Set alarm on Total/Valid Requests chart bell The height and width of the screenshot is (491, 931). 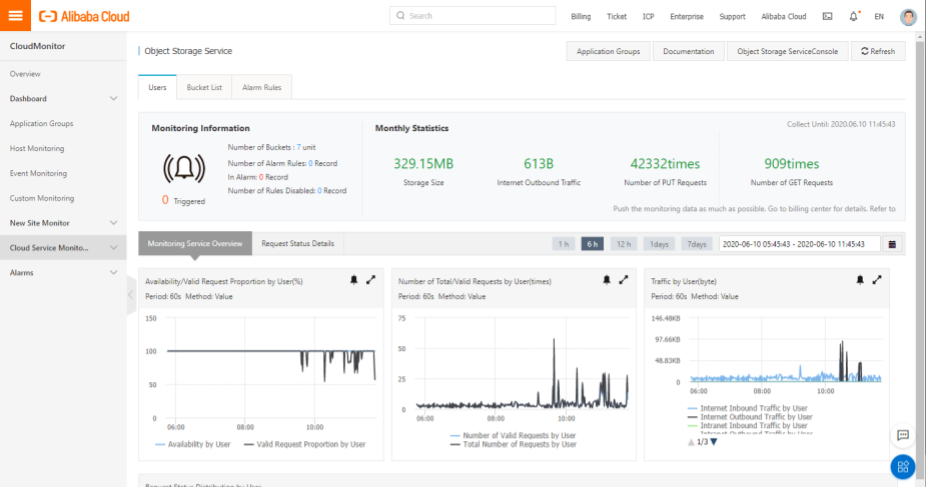[607, 280]
